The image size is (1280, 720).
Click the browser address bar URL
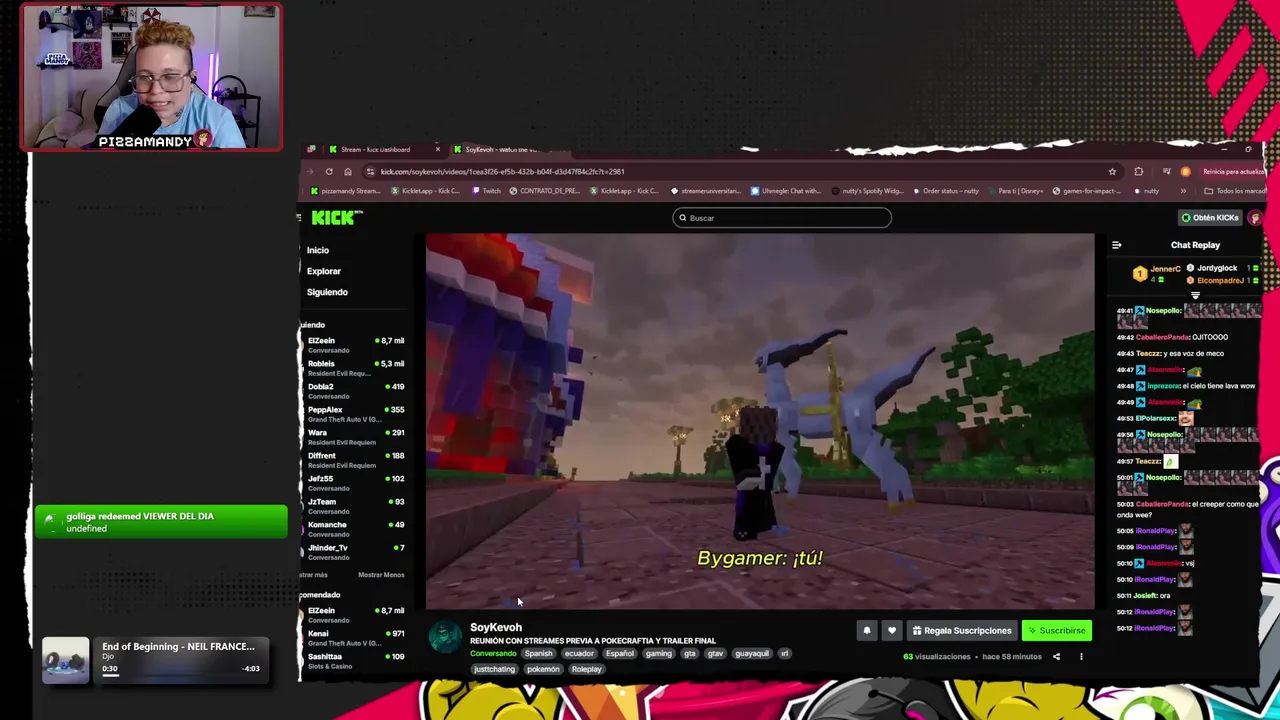tap(502, 172)
